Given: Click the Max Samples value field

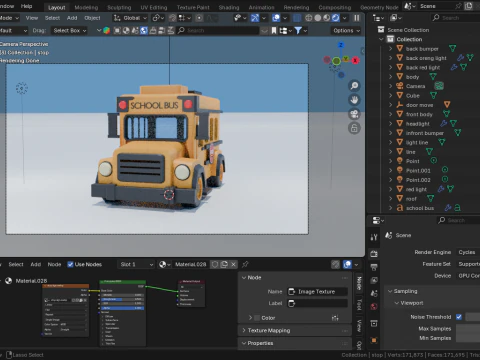Looking at the screenshot, I should (468, 329).
